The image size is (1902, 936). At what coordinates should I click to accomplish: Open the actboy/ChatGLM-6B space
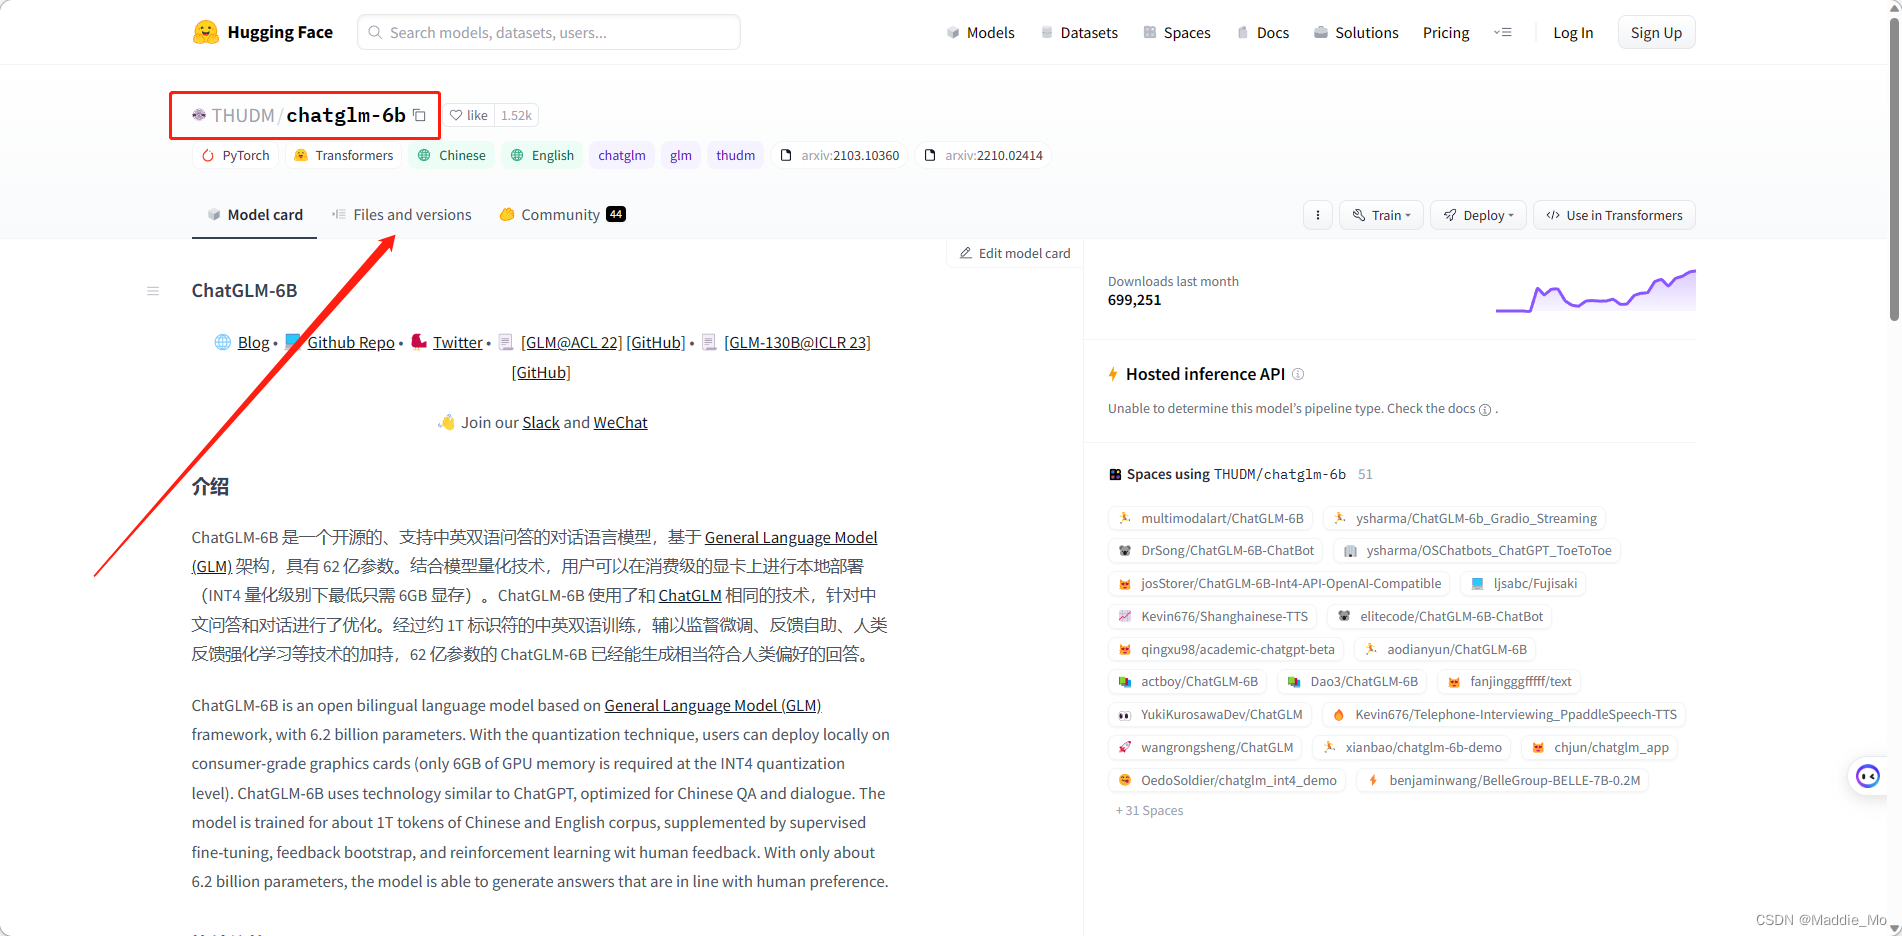pyautogui.click(x=1188, y=682)
